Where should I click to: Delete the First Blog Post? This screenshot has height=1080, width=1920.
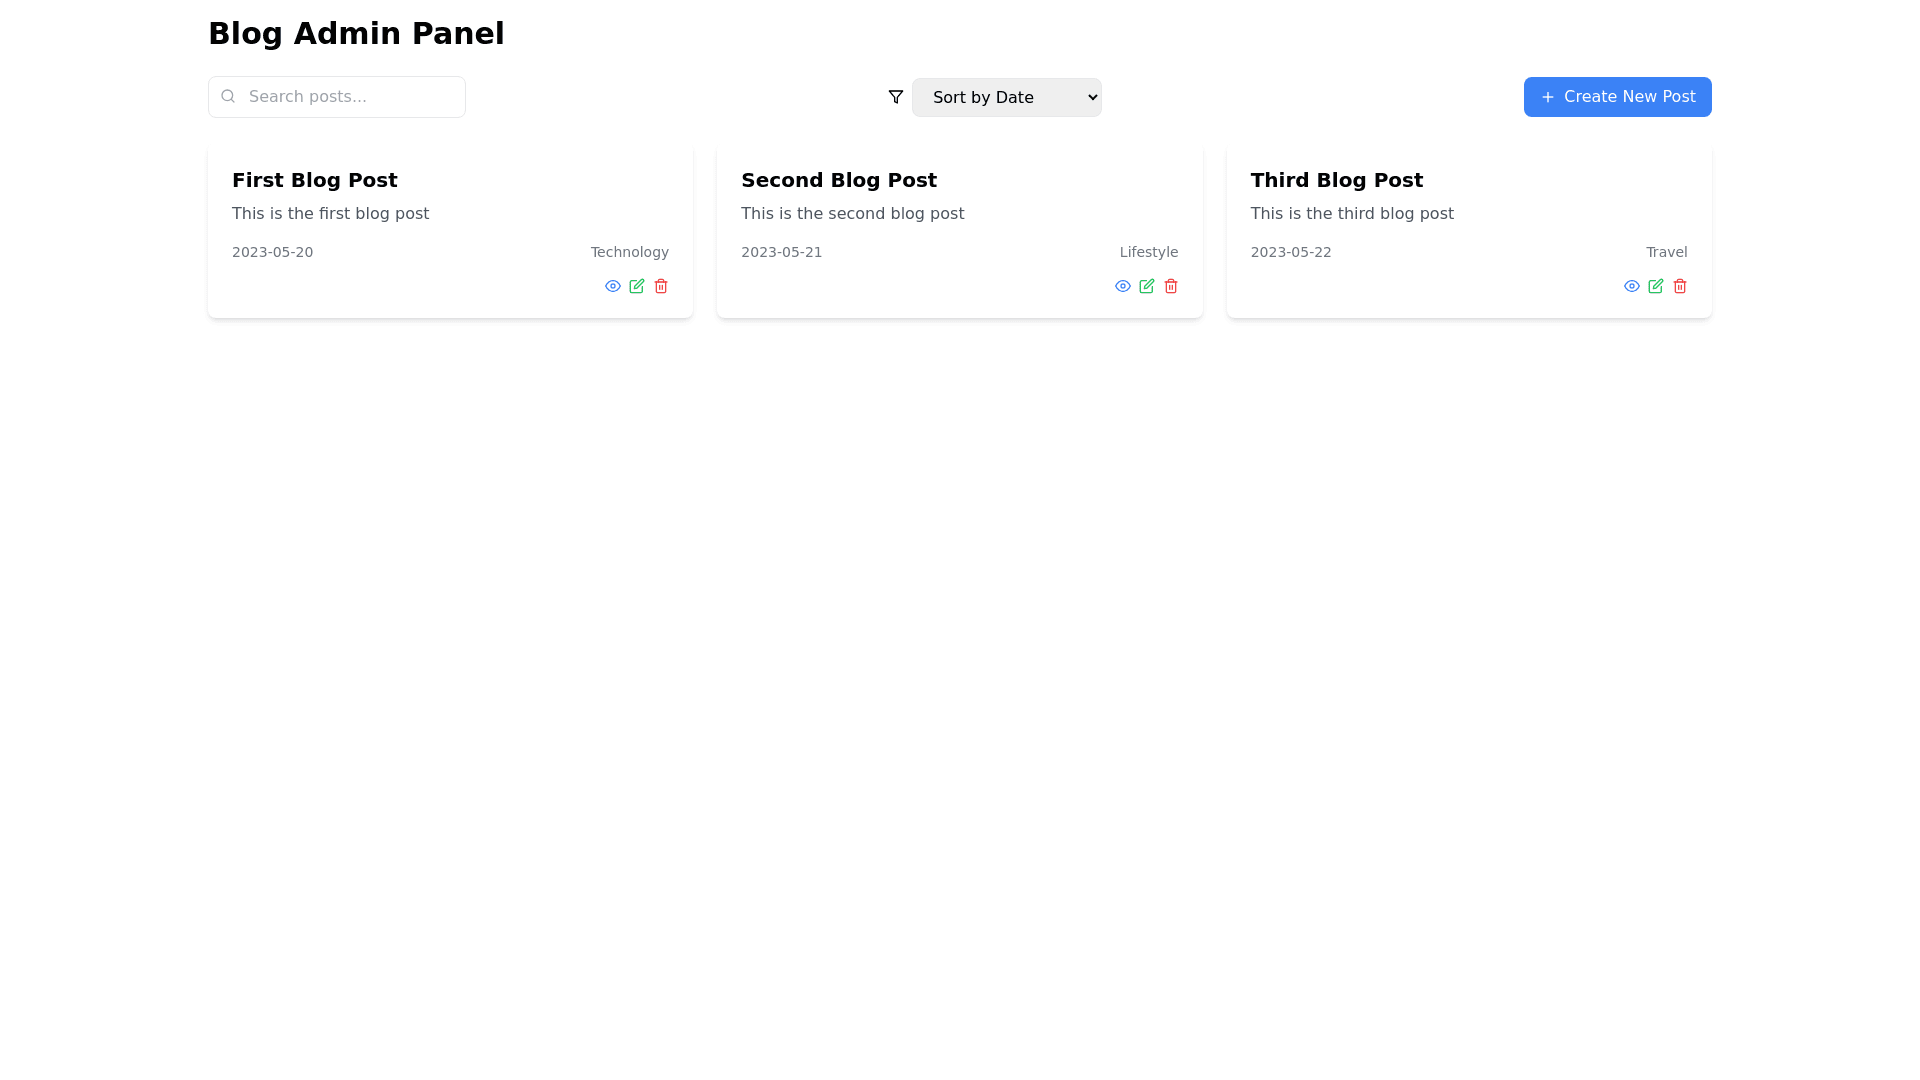[x=660, y=286]
